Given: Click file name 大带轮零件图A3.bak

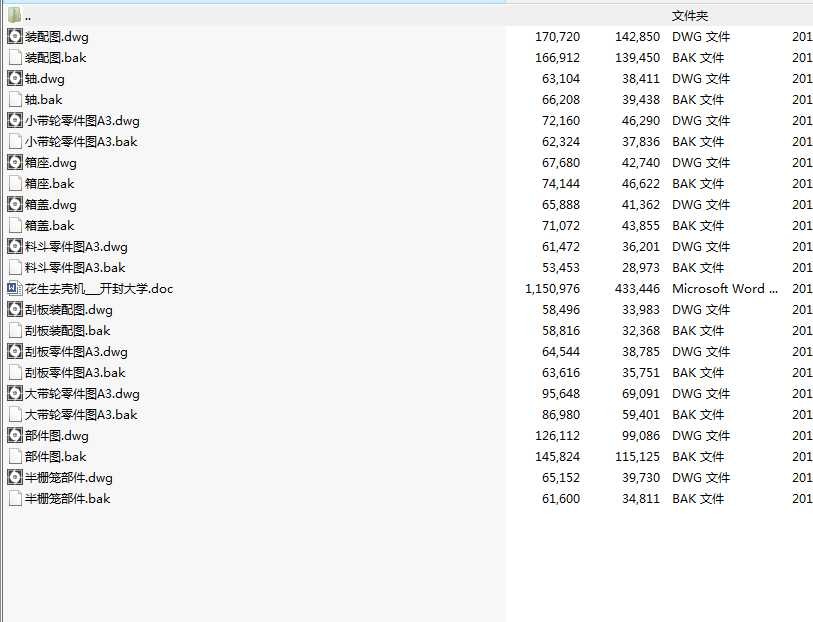Looking at the screenshot, I should coord(81,415).
